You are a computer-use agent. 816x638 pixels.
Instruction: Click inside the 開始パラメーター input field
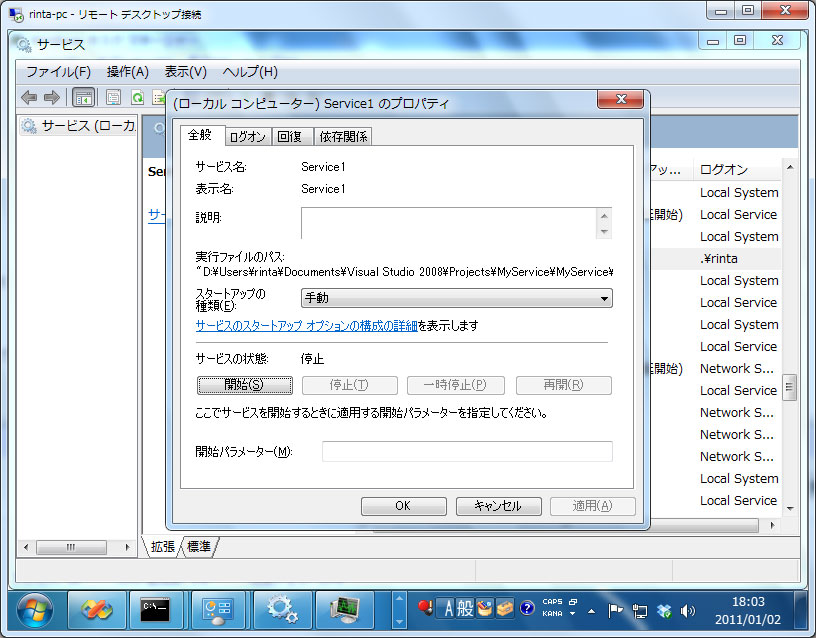tap(465, 451)
